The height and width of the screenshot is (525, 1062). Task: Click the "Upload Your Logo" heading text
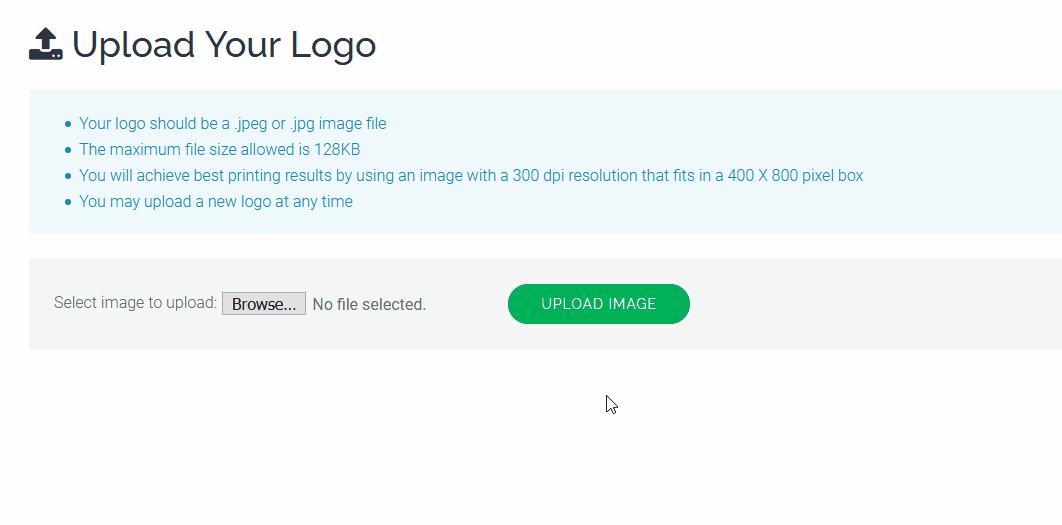(x=224, y=45)
